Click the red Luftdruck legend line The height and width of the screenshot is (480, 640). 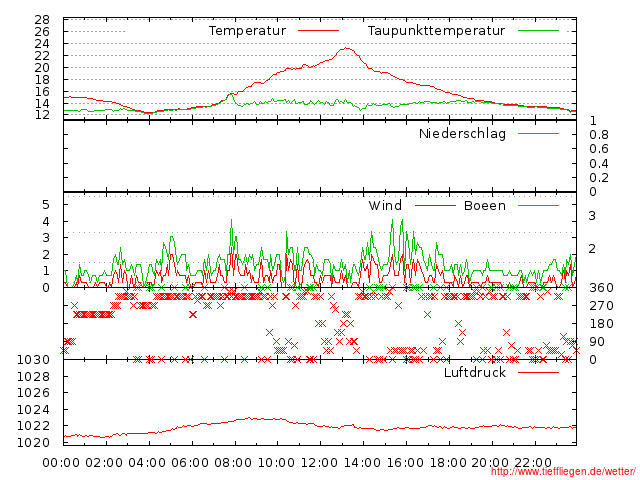tap(538, 372)
